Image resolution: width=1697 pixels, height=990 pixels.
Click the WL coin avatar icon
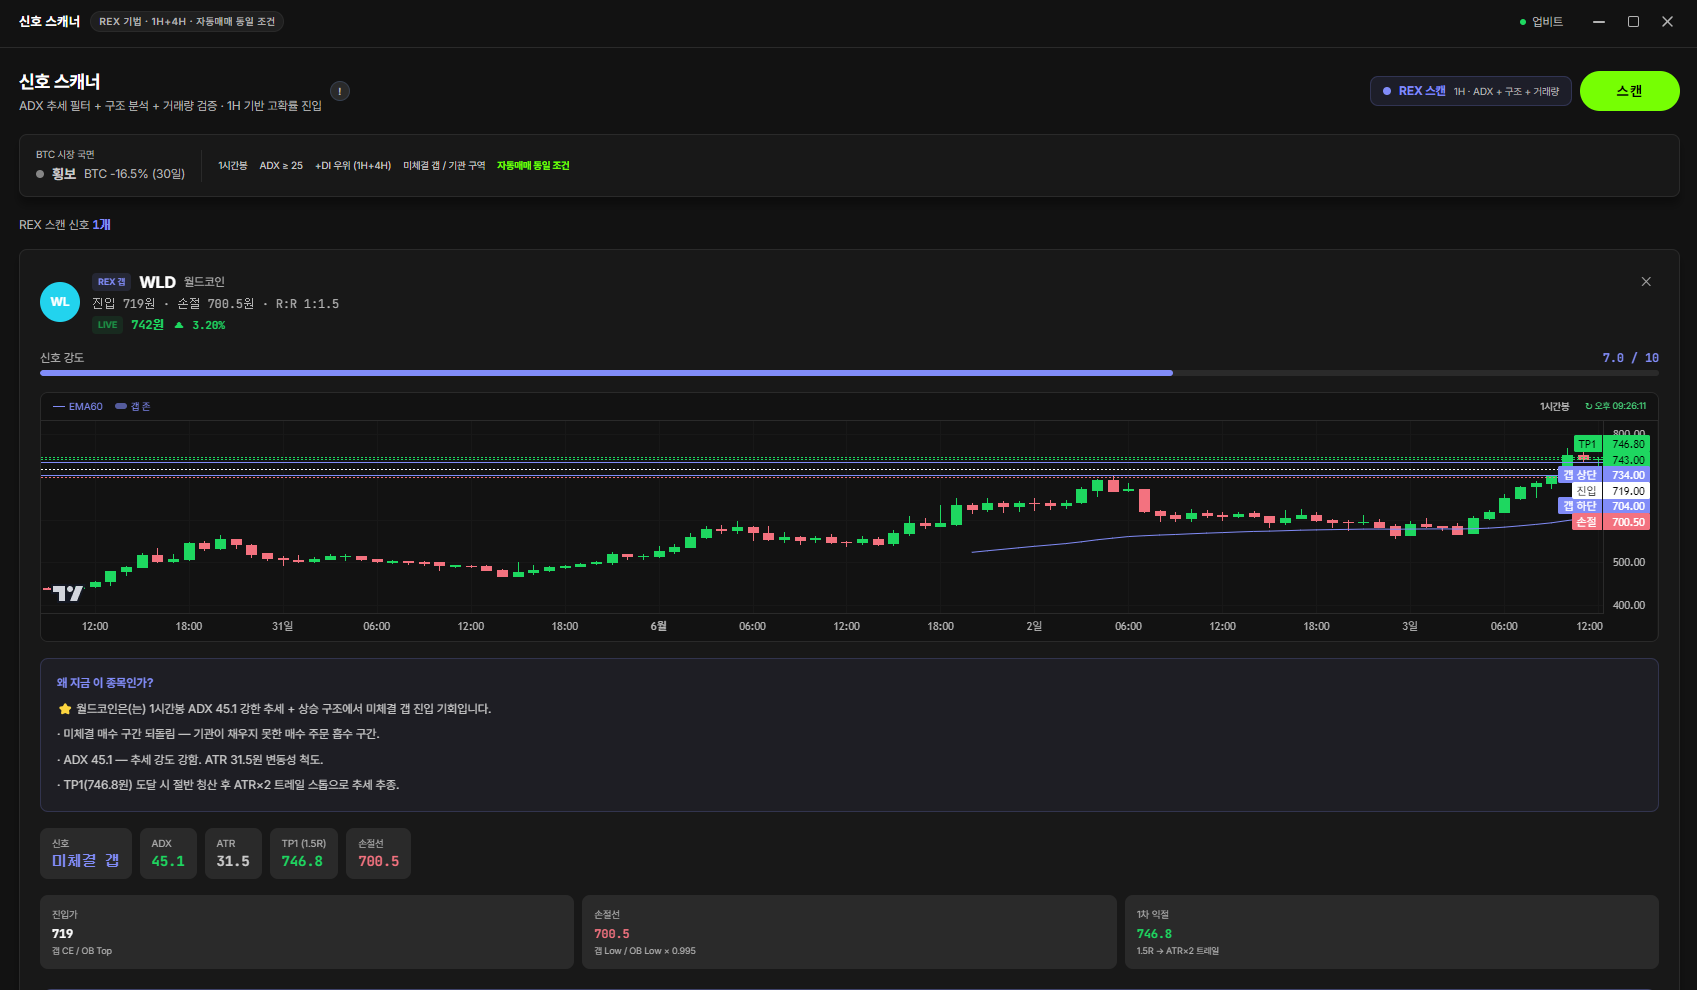click(x=60, y=302)
